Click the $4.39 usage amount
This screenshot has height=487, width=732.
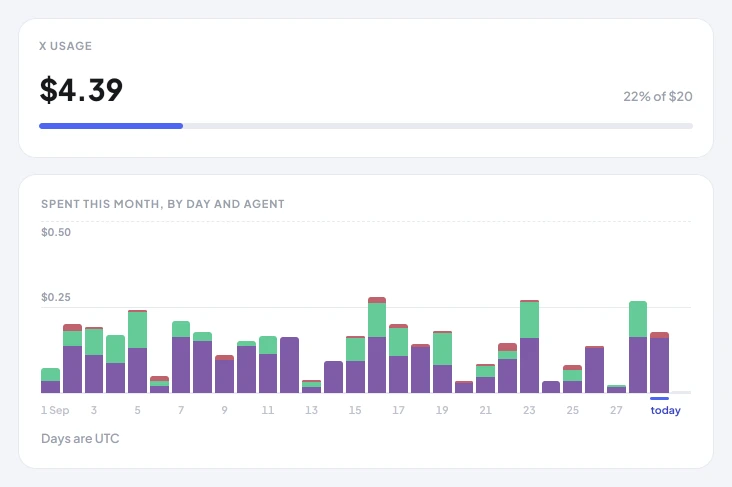(x=81, y=90)
